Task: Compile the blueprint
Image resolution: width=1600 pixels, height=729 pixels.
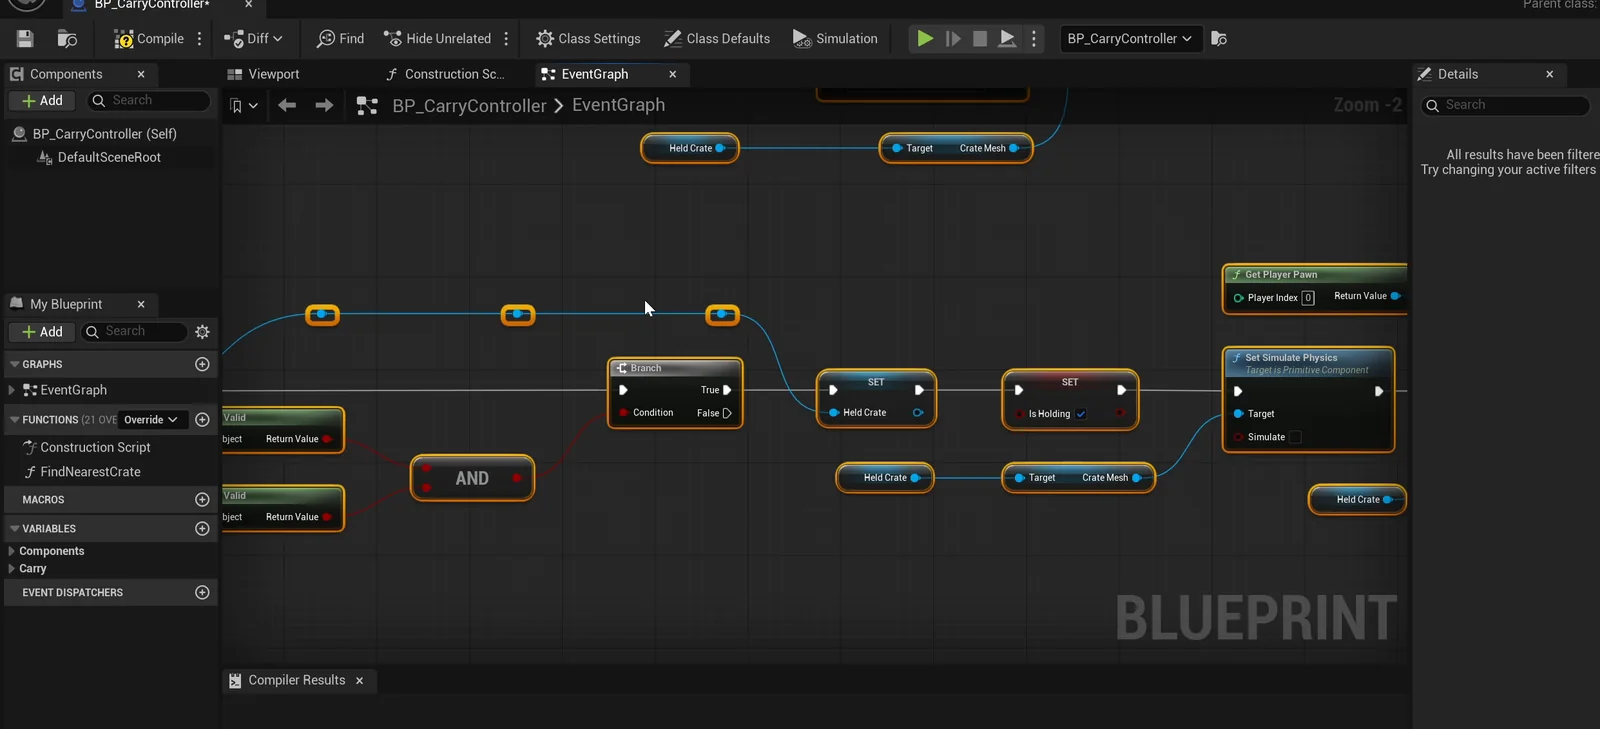Action: click(148, 39)
